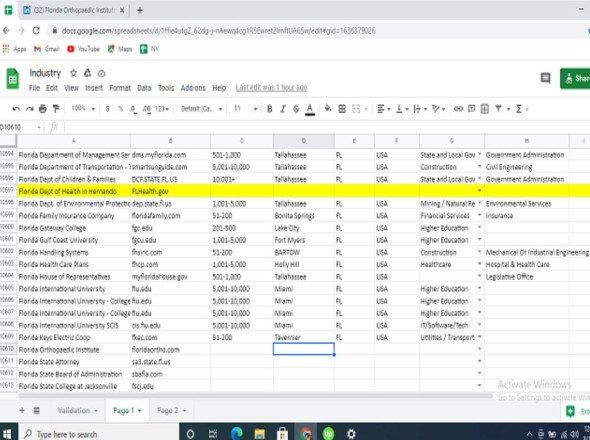
Task: Open the All Sheets list icon
Action: coord(36,411)
